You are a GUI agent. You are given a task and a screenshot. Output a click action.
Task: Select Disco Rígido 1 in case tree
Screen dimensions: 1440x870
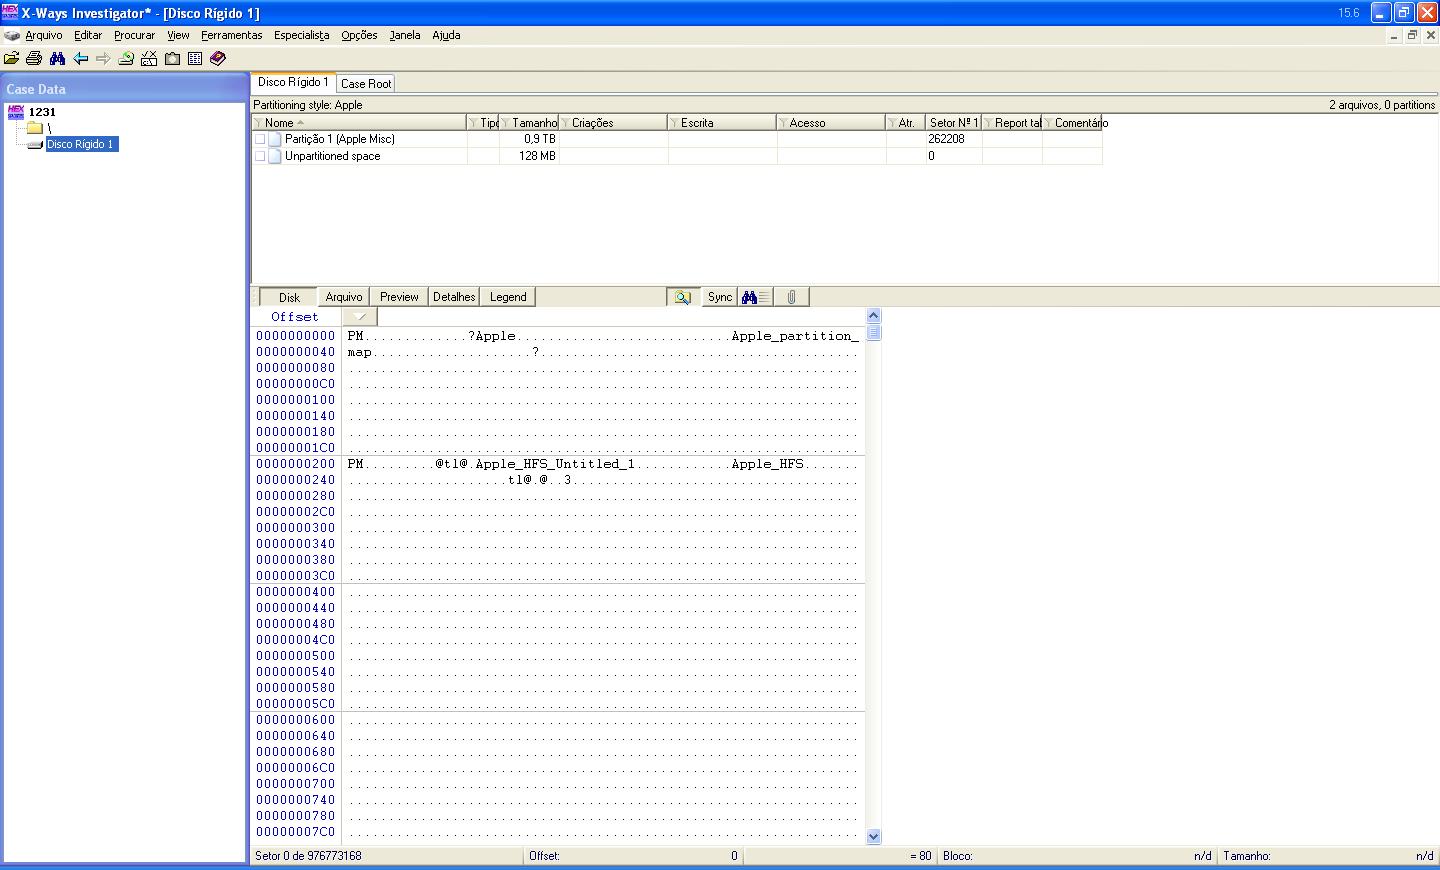pos(80,144)
